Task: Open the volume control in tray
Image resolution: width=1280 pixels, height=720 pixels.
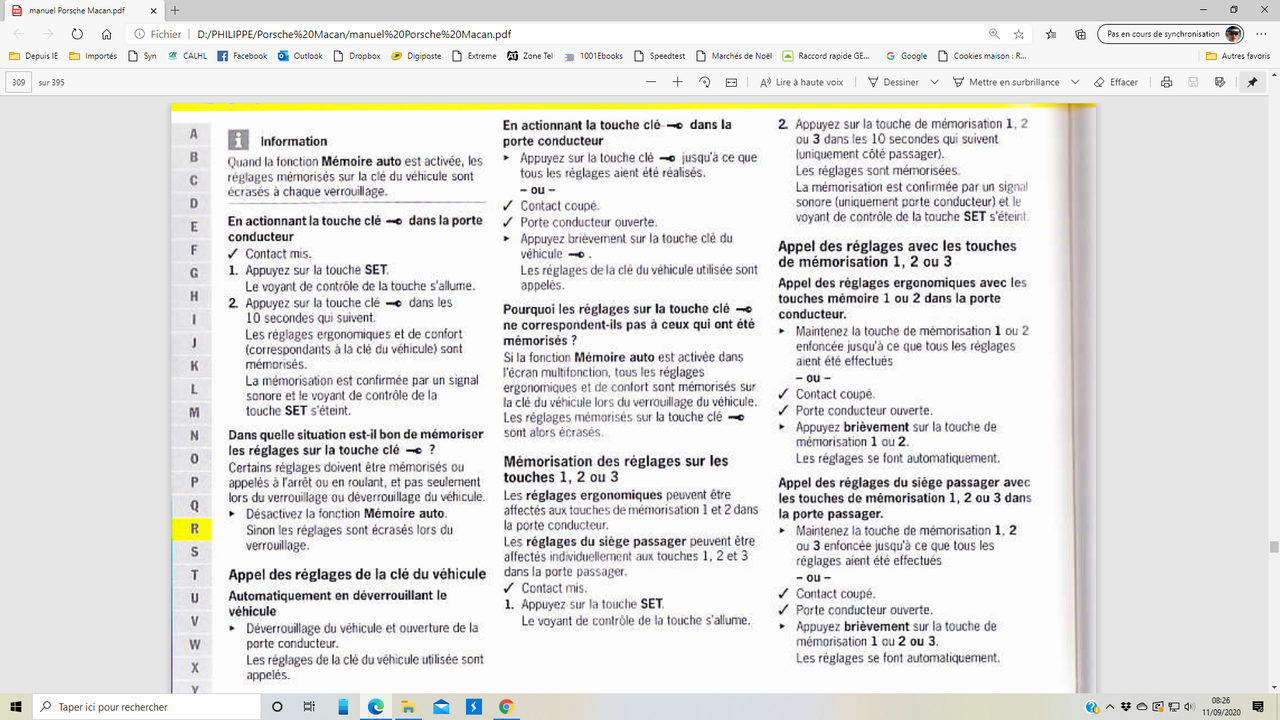Action: click(1189, 707)
